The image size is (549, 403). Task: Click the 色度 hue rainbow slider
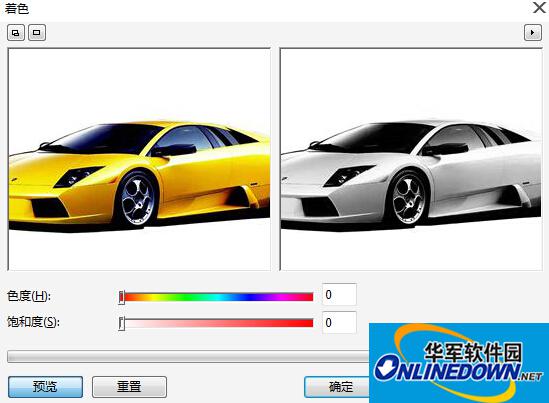click(216, 297)
